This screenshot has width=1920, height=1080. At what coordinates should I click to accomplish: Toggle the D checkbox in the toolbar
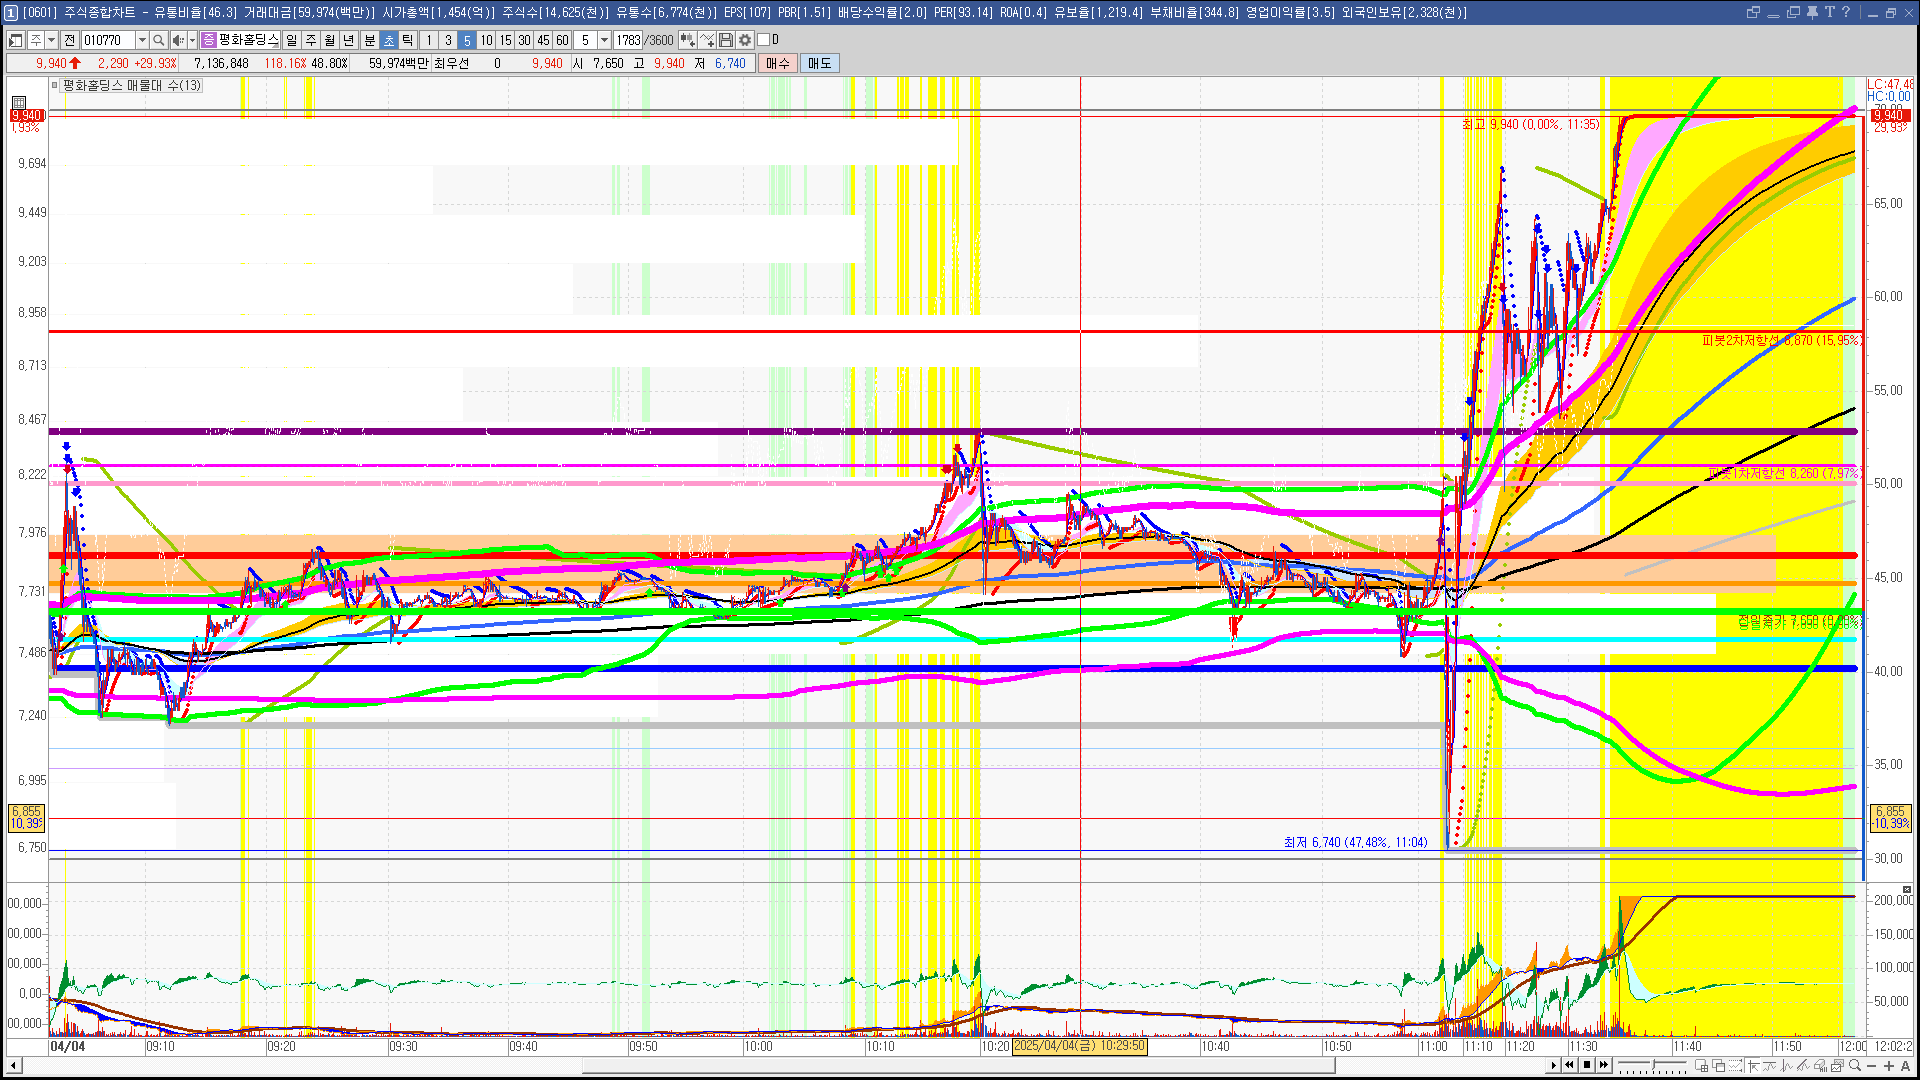click(764, 40)
